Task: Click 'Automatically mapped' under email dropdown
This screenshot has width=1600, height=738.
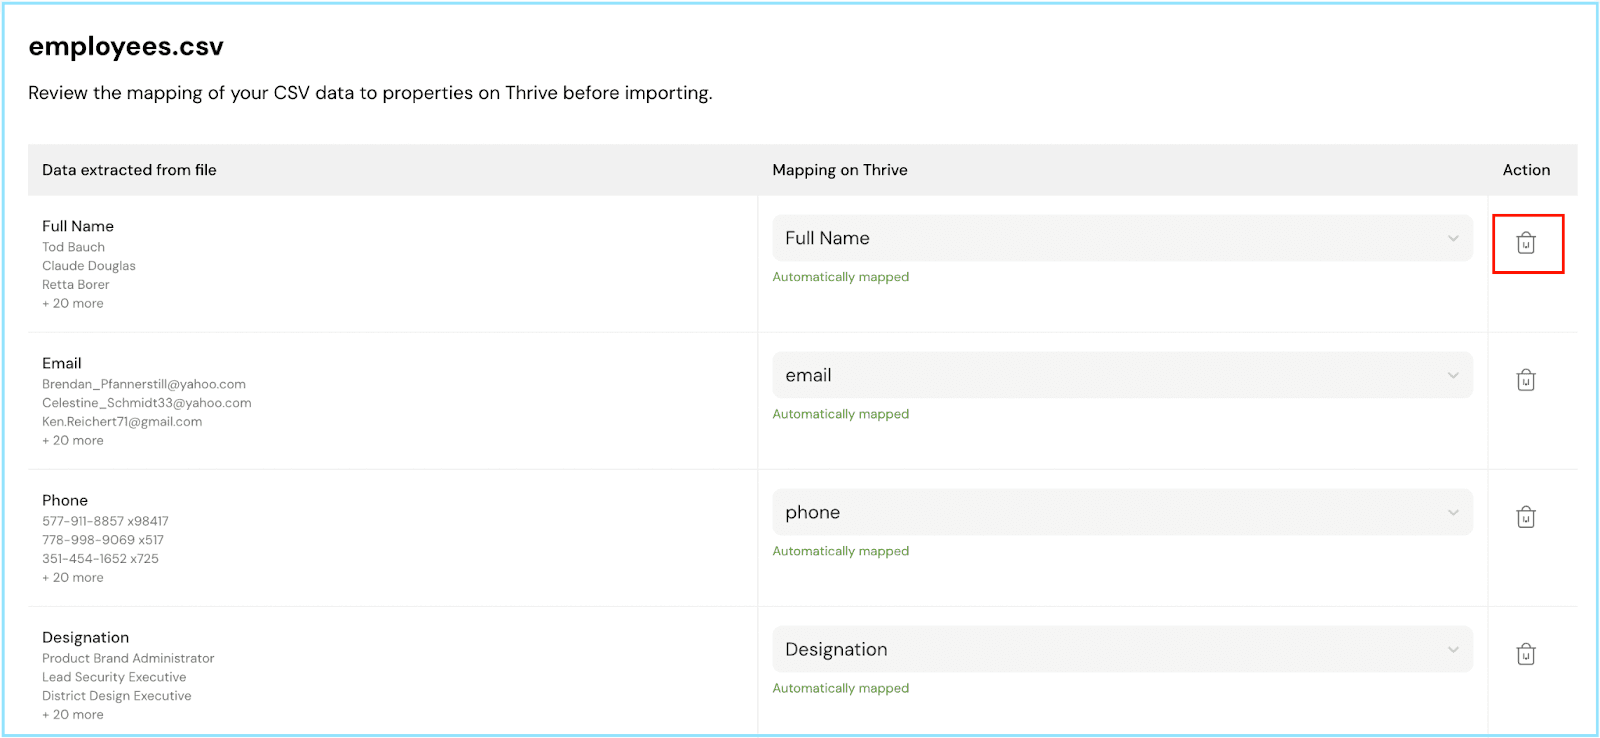Action: (841, 414)
